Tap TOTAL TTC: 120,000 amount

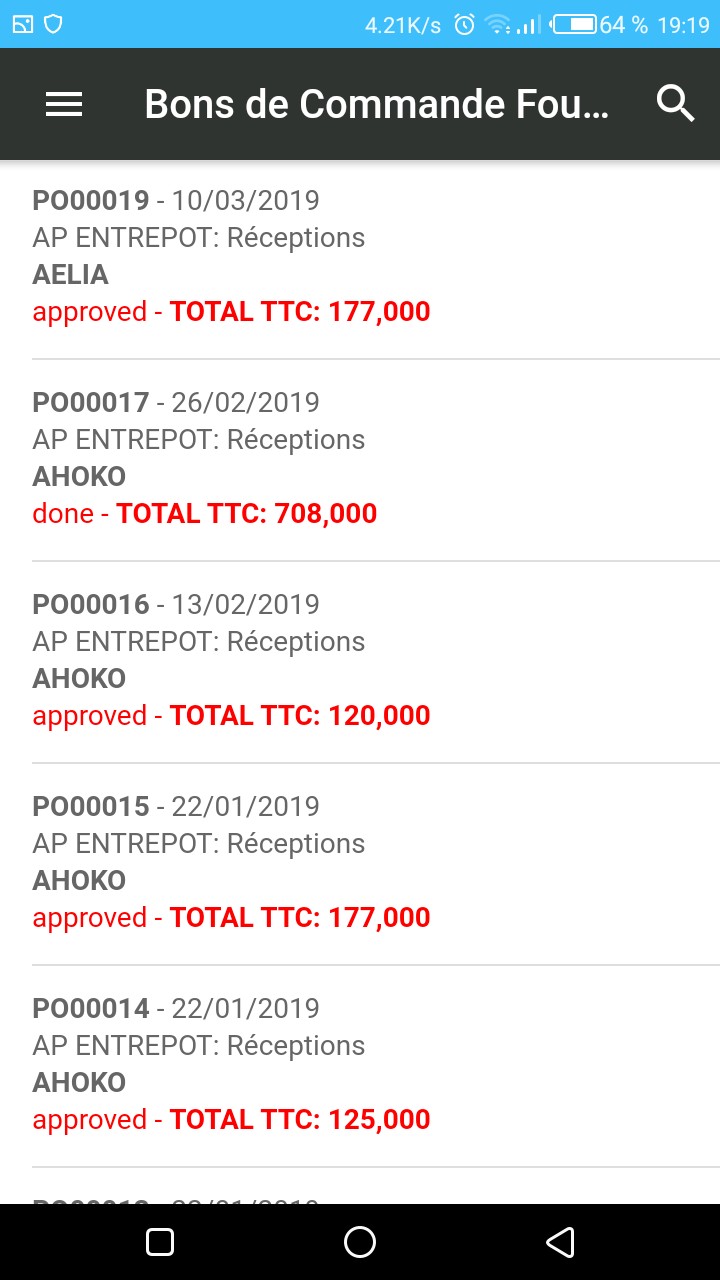(300, 716)
